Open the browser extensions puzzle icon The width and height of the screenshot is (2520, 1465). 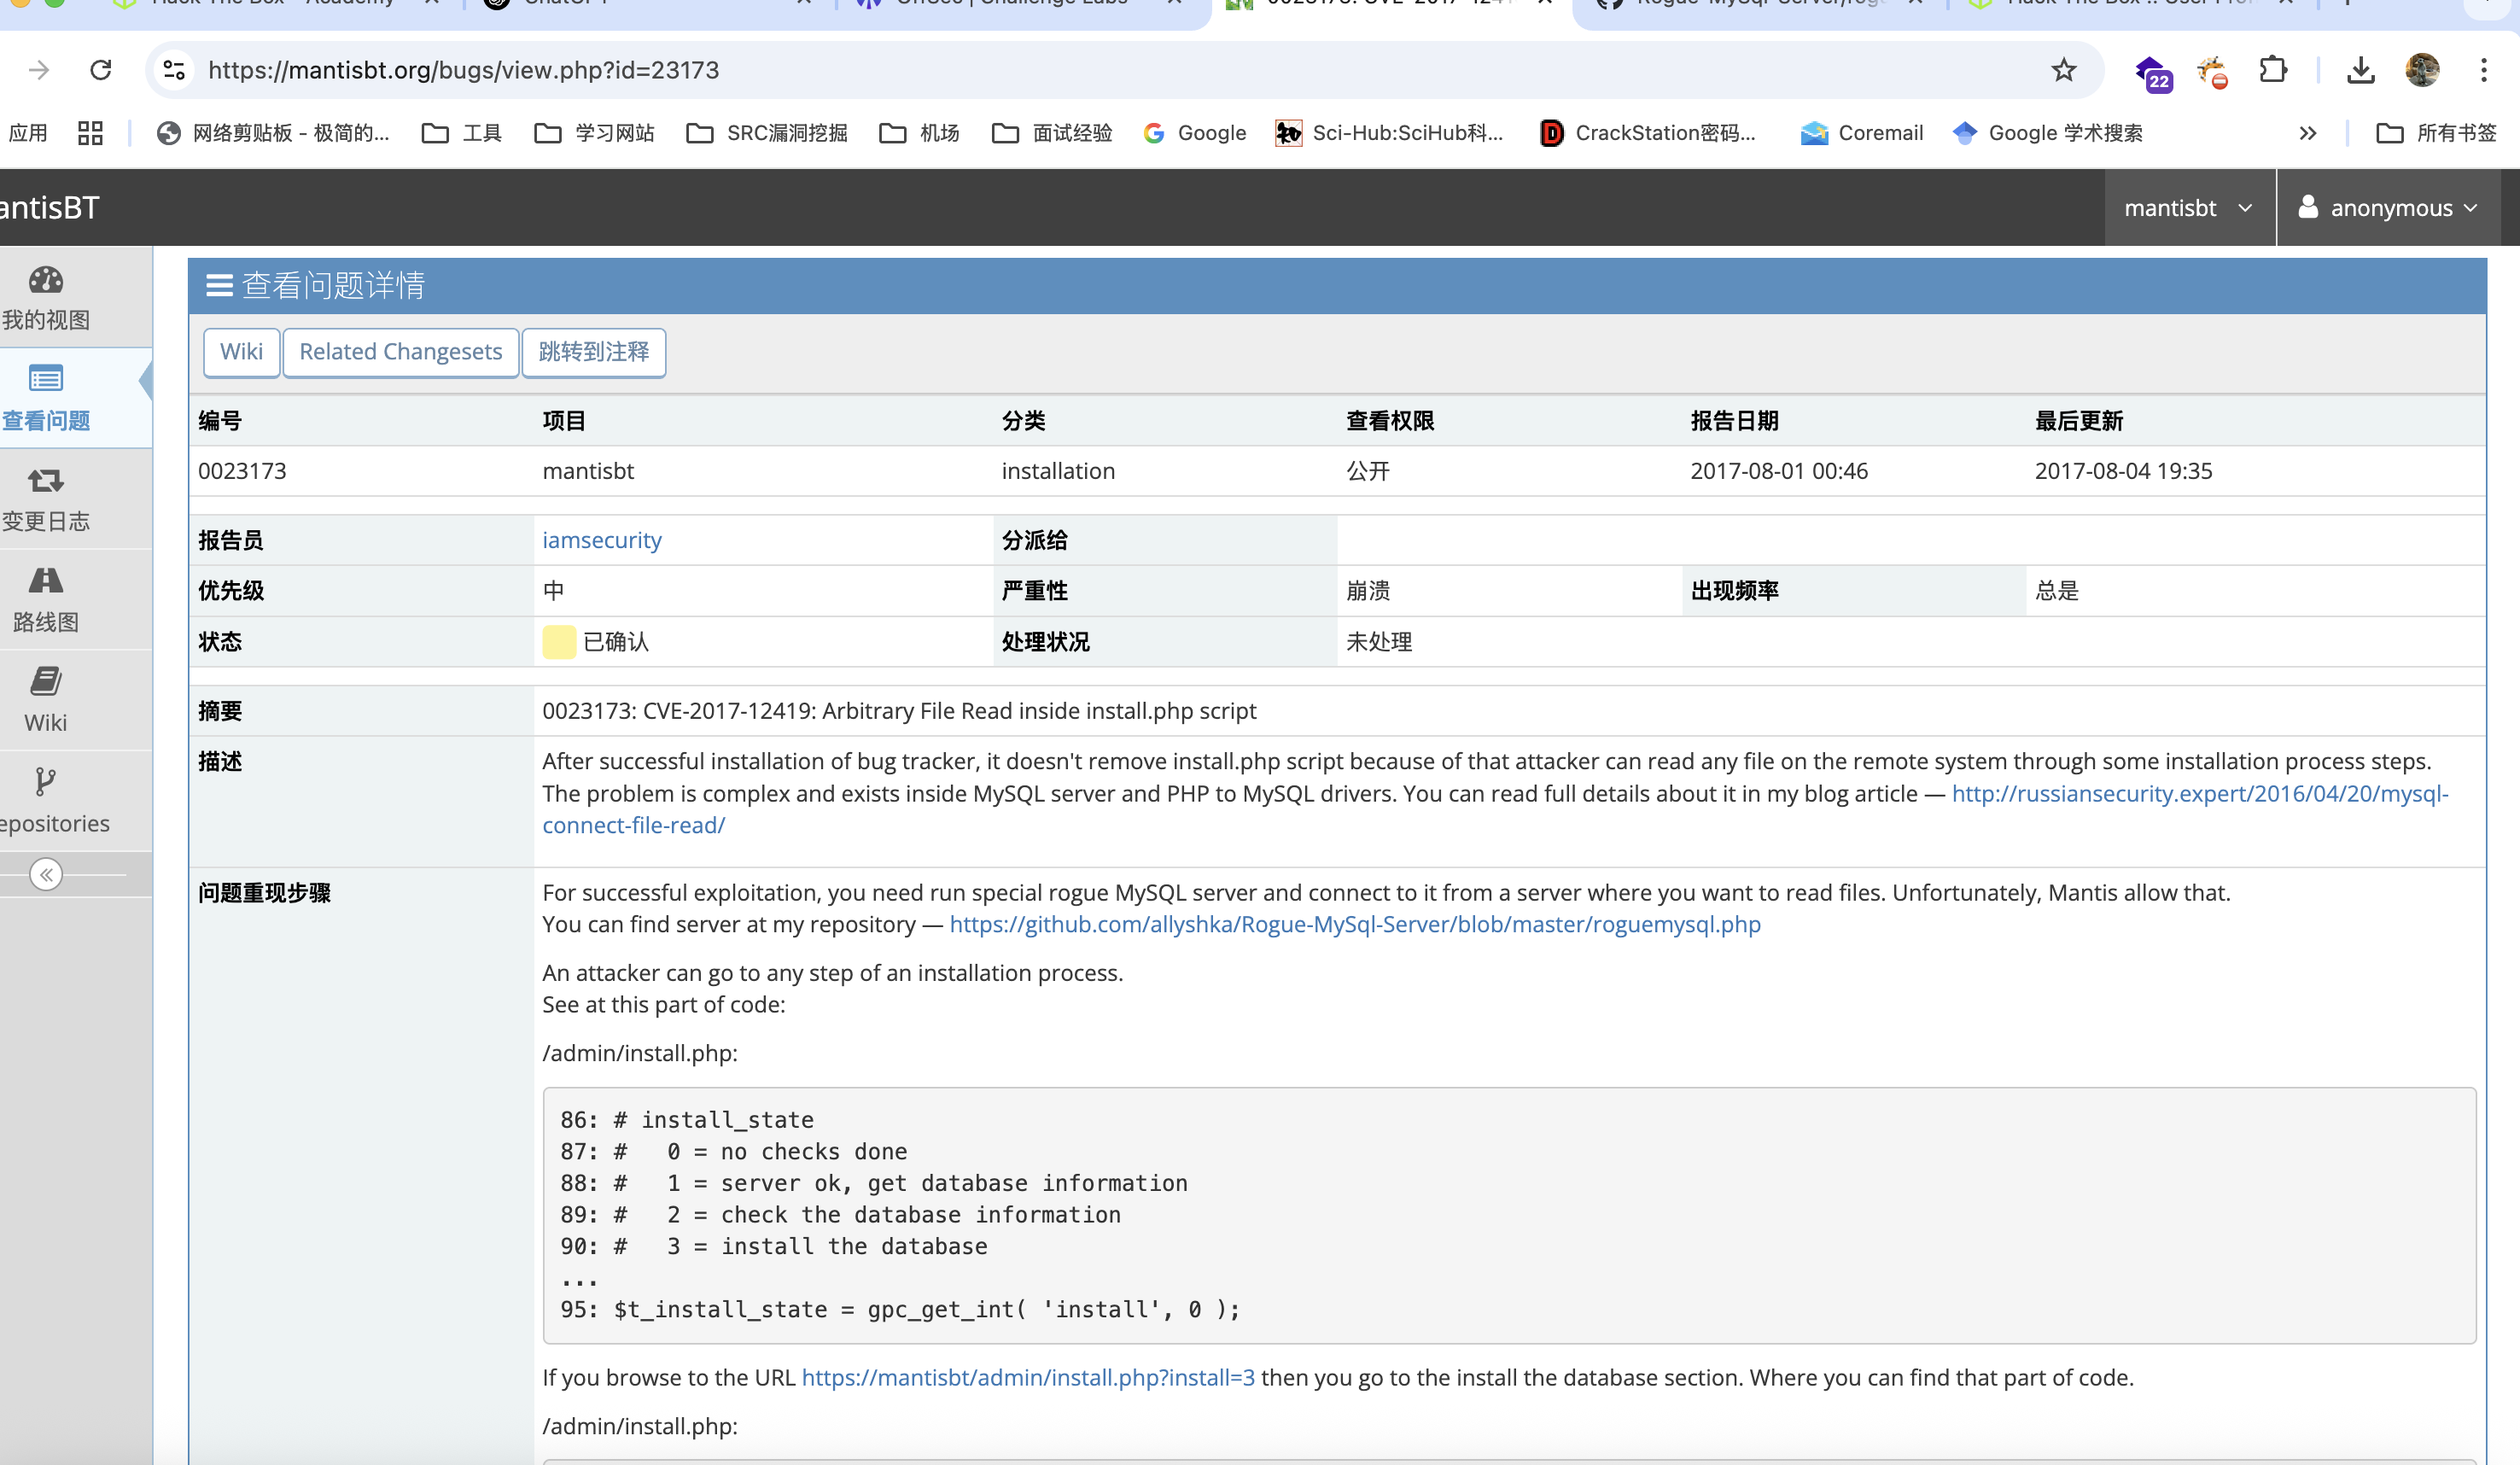pos(2273,70)
